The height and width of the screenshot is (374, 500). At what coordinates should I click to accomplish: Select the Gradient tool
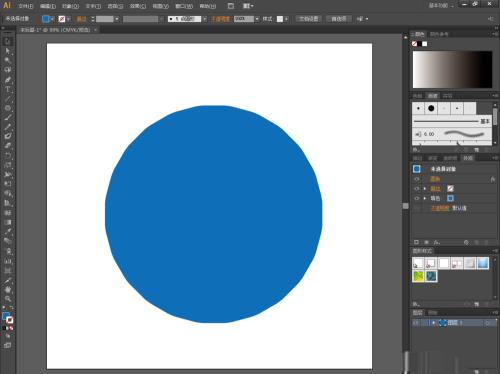[x=8, y=222]
